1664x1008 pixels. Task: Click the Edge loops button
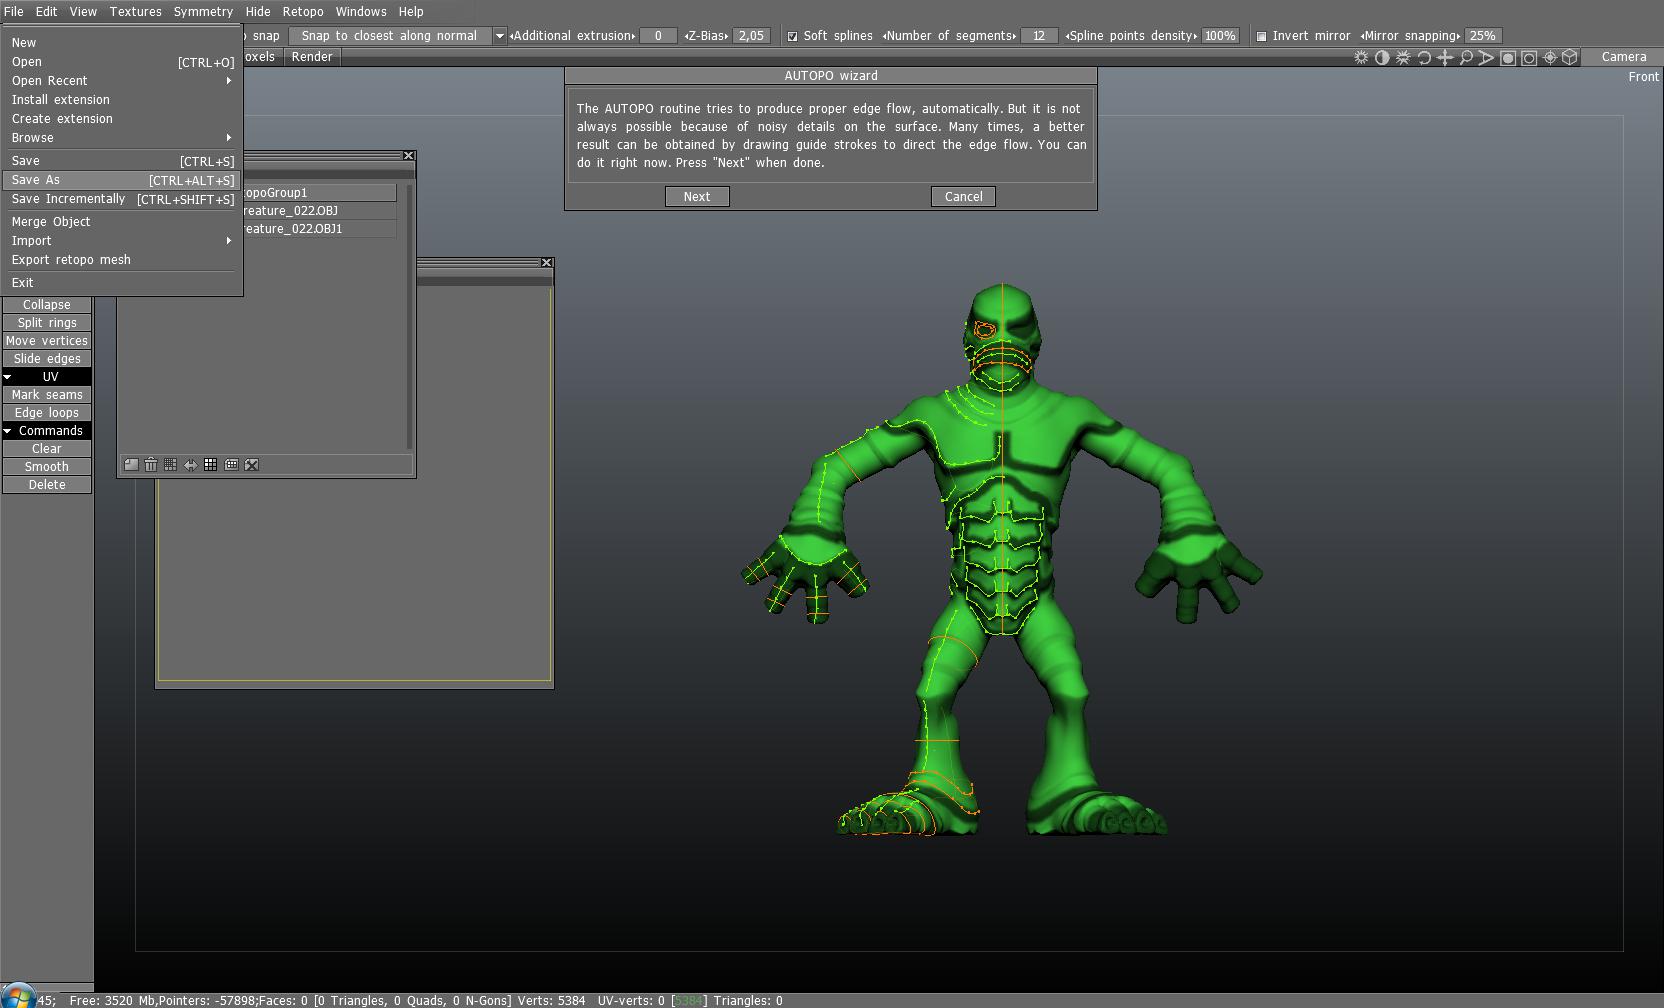(47, 413)
